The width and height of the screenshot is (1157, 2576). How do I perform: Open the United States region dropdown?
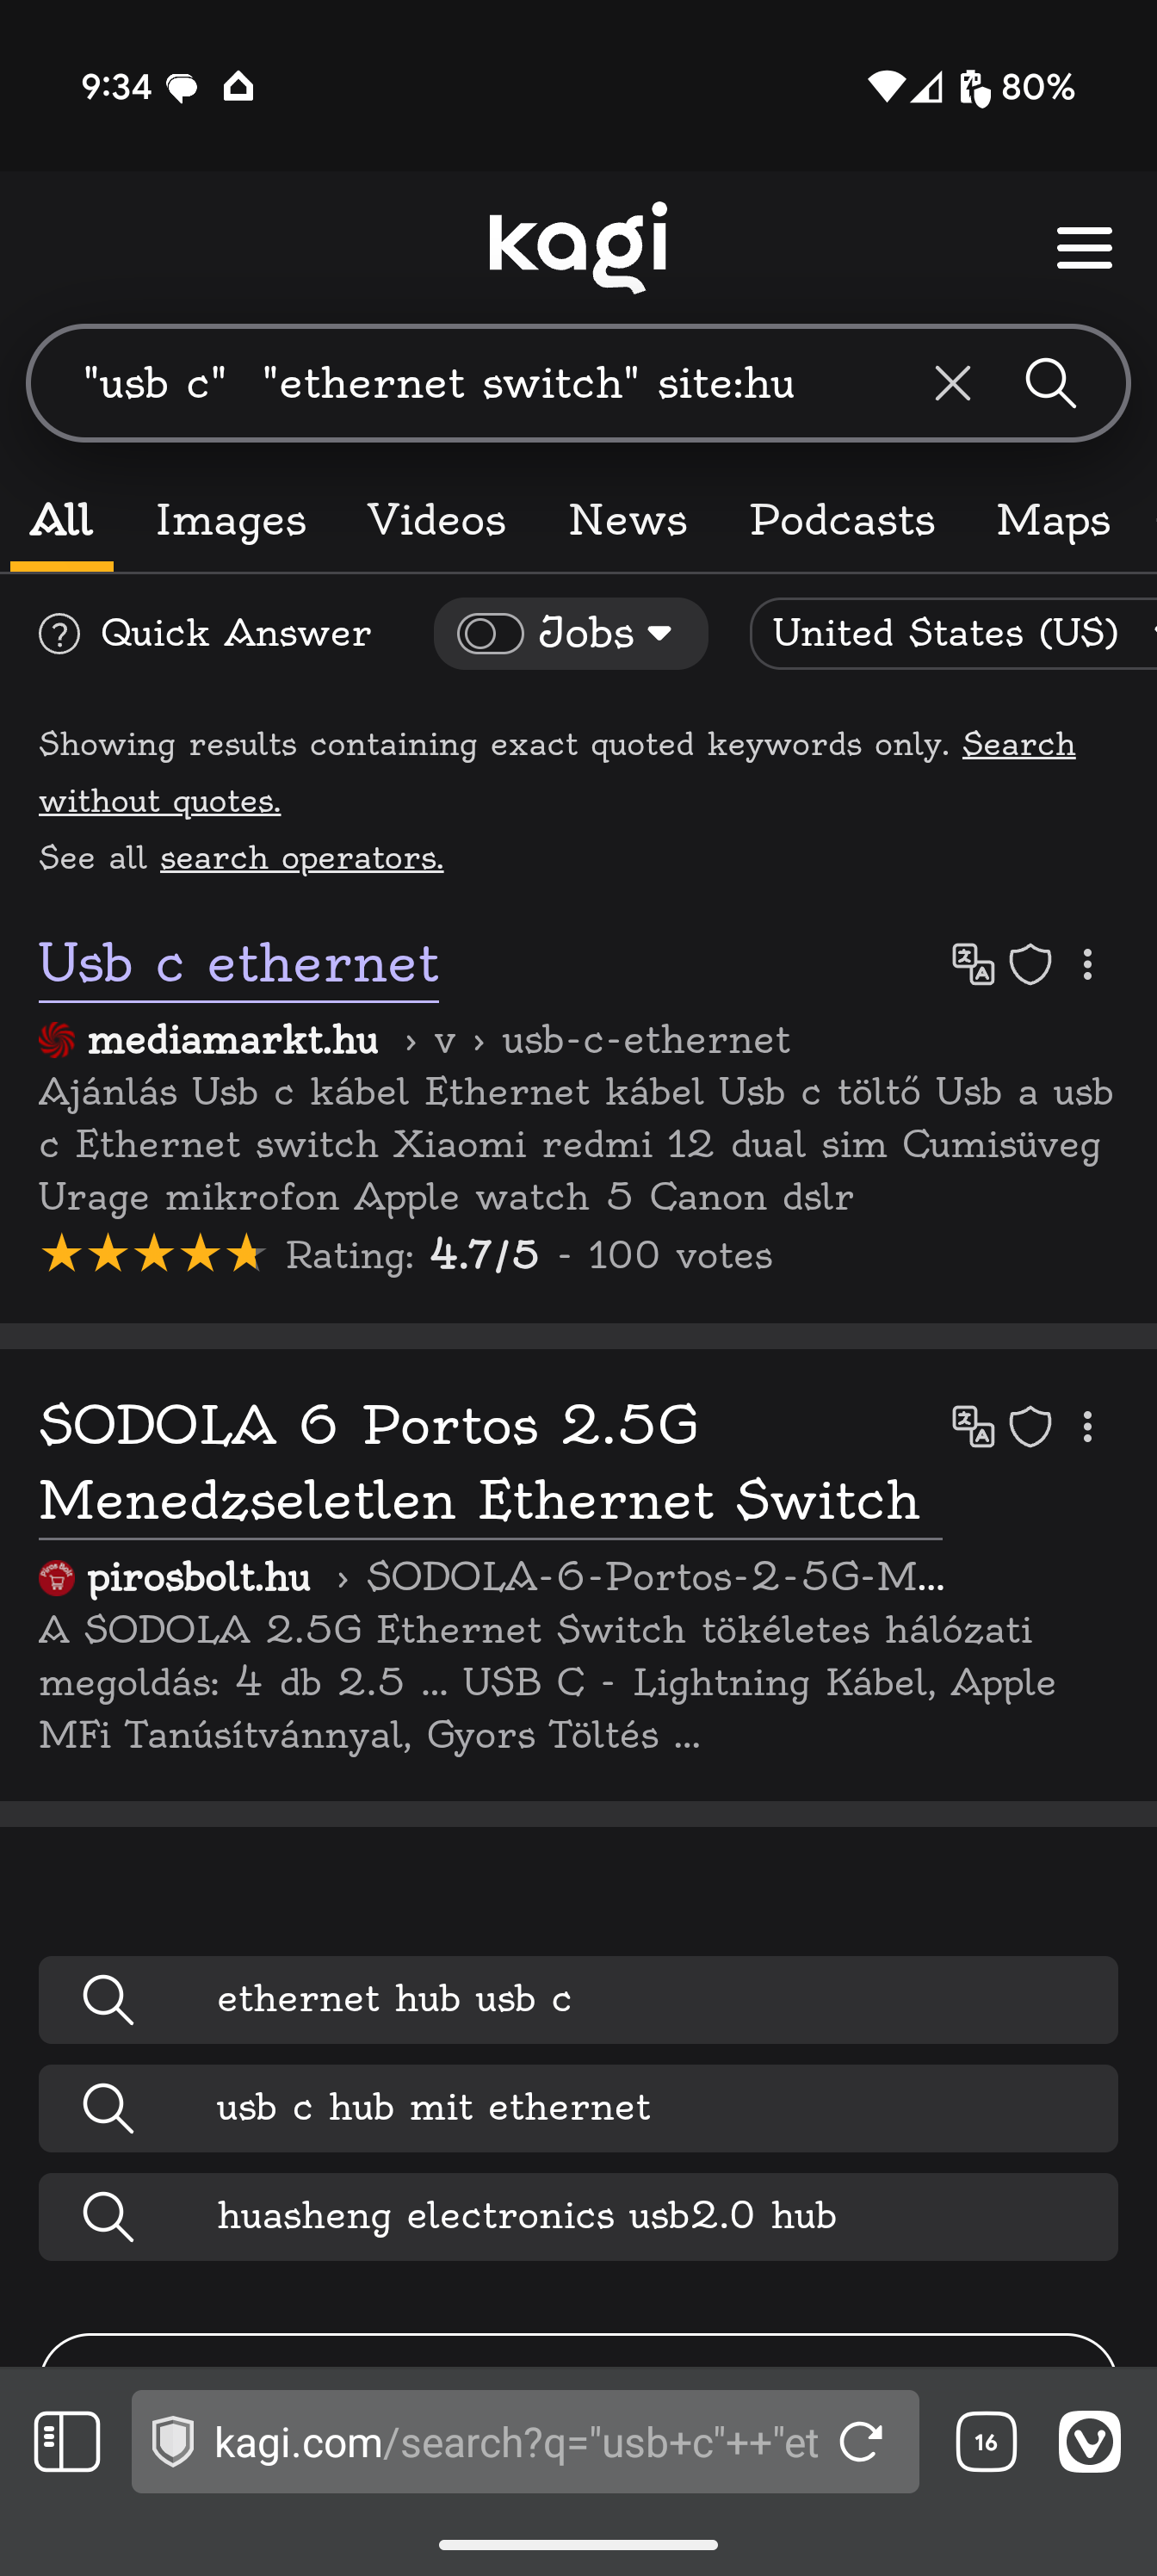pos(950,633)
